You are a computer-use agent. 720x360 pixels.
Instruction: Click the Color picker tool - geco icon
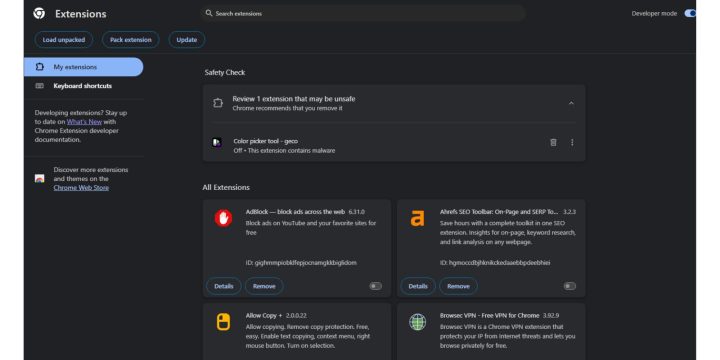point(217,142)
